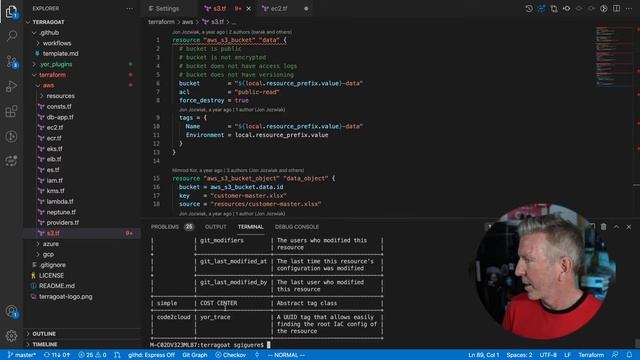Click Git Graph in status bar
Image resolution: width=640 pixels, height=360 pixels.
[x=195, y=355]
